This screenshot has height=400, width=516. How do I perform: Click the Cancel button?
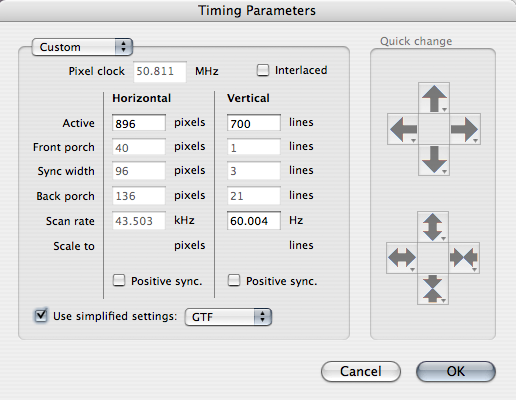coord(361,371)
